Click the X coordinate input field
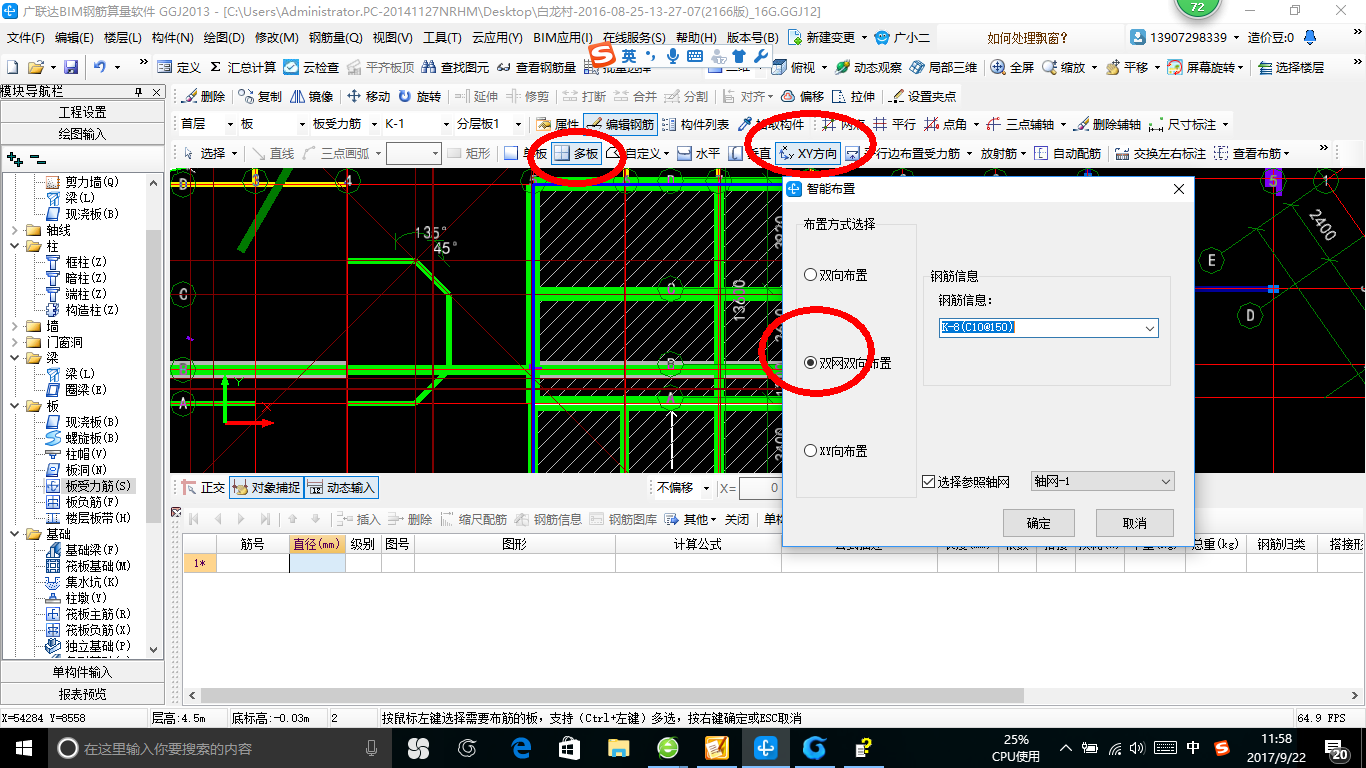This screenshot has width=1366, height=768. point(760,488)
